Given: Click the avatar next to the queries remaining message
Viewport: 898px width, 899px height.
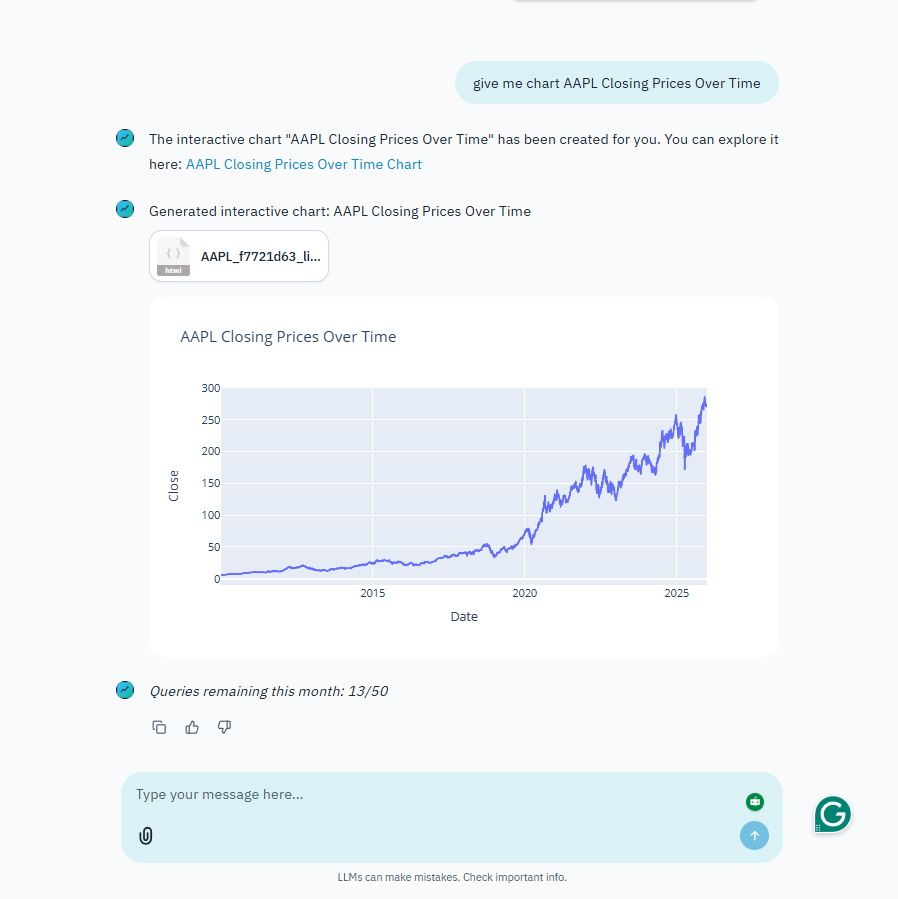Looking at the screenshot, I should (124, 689).
